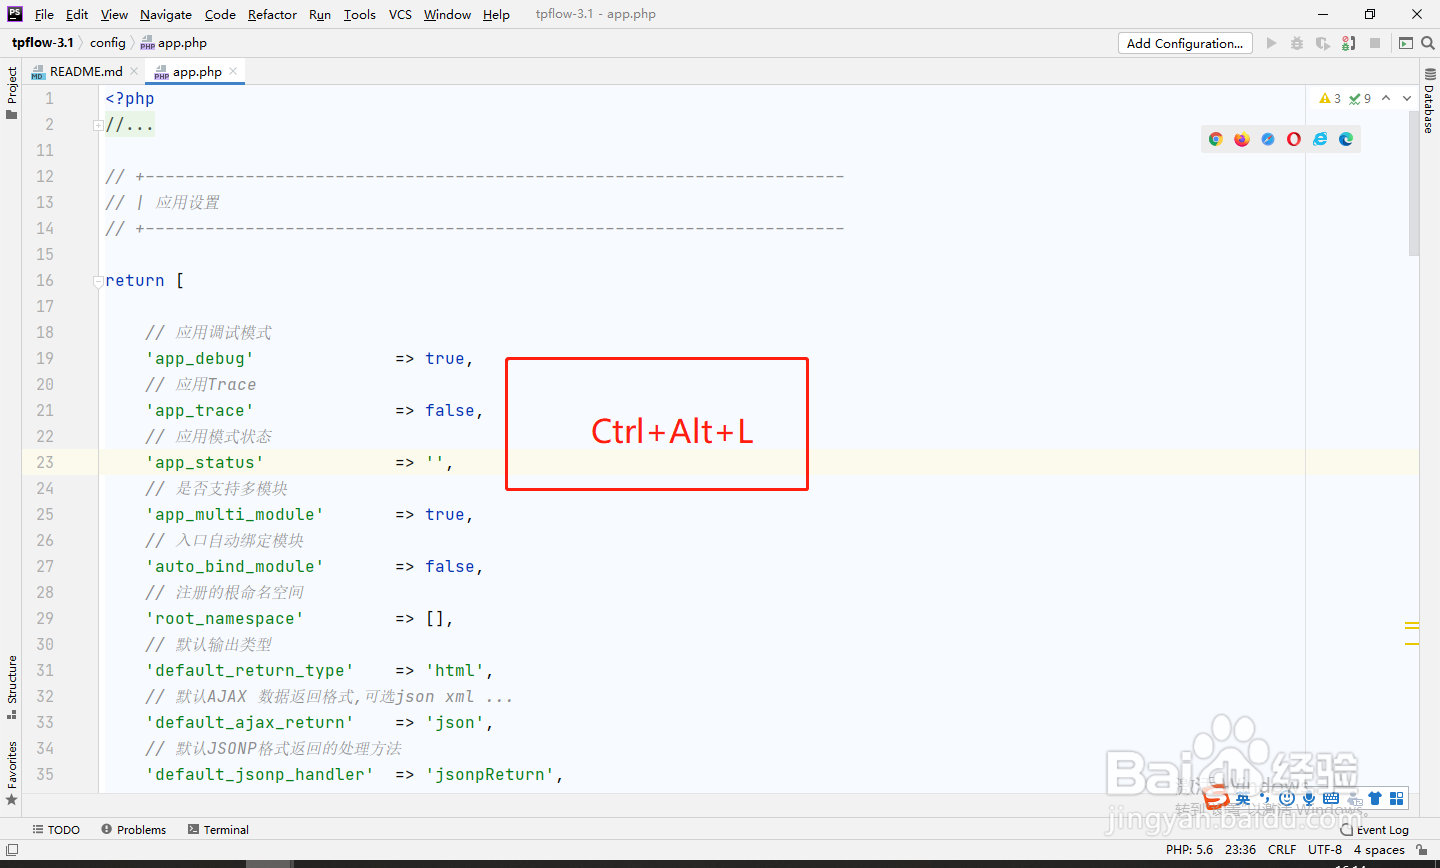Toggle Sogou Chinese/English mode
The height and width of the screenshot is (868, 1440).
1242,798
